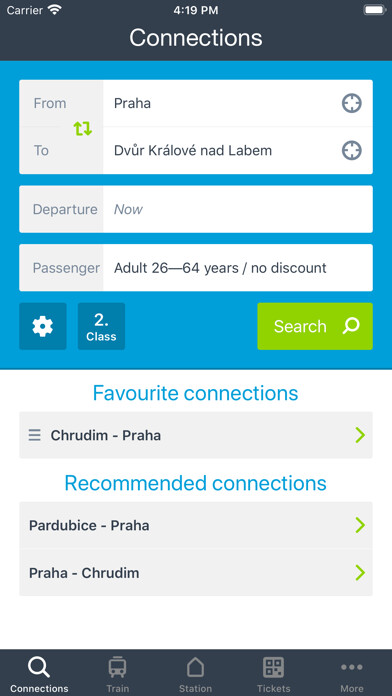Swap the From and To stations
Image resolution: width=392 pixels, height=696 pixels.
pyautogui.click(x=83, y=128)
